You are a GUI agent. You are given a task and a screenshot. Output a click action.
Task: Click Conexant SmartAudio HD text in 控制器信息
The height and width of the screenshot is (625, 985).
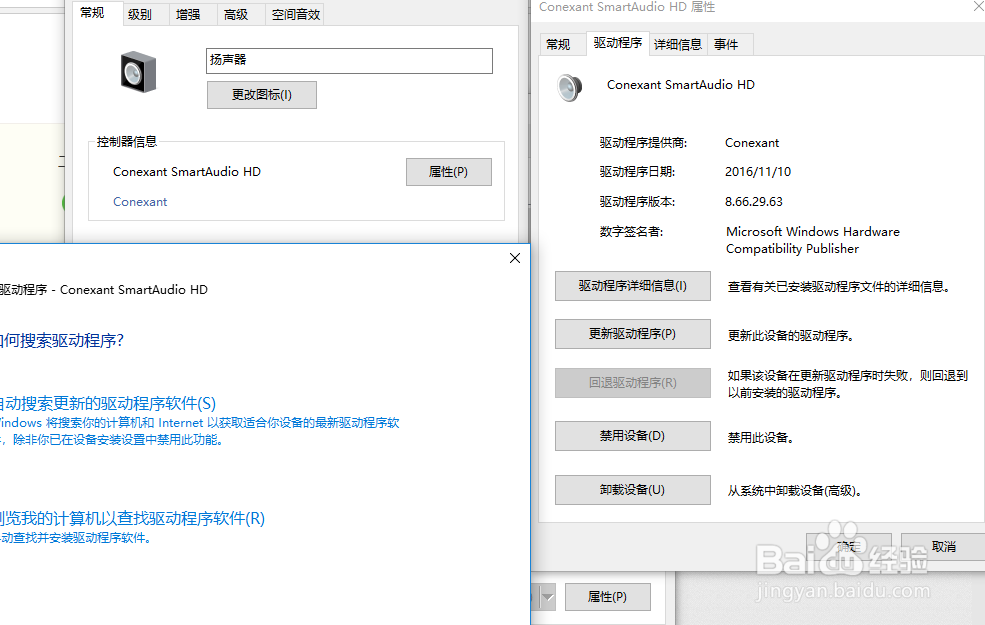tap(187, 171)
